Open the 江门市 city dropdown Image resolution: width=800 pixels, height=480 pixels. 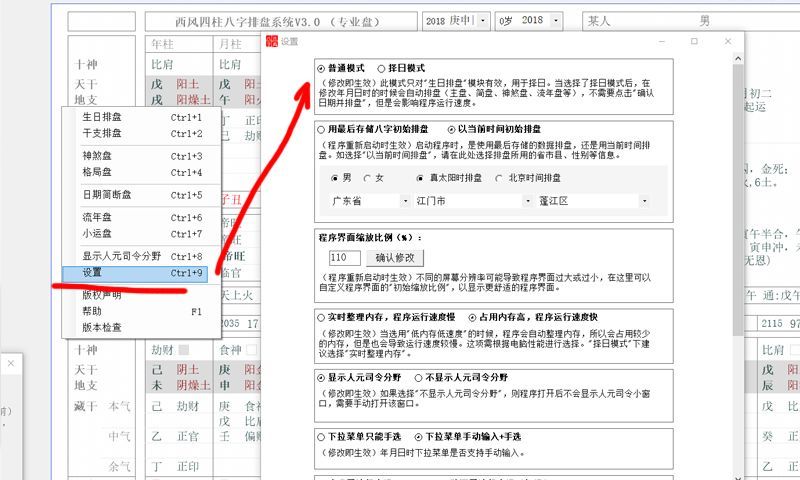coord(528,201)
